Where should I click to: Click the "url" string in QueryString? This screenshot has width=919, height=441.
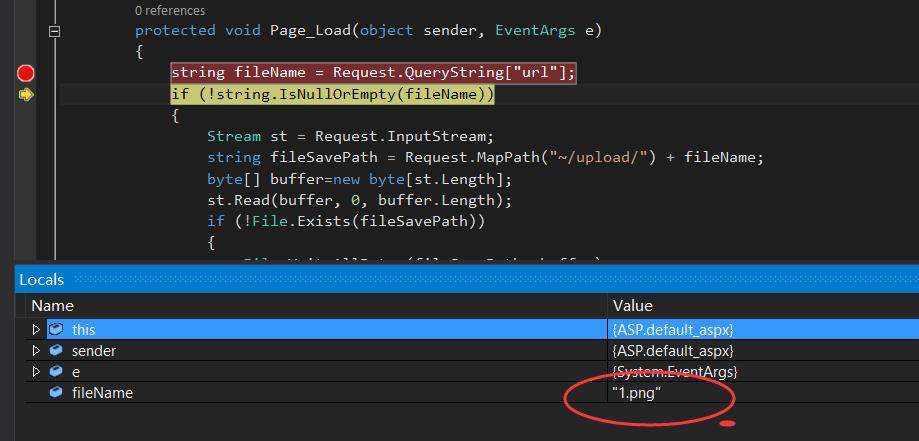tap(536, 73)
